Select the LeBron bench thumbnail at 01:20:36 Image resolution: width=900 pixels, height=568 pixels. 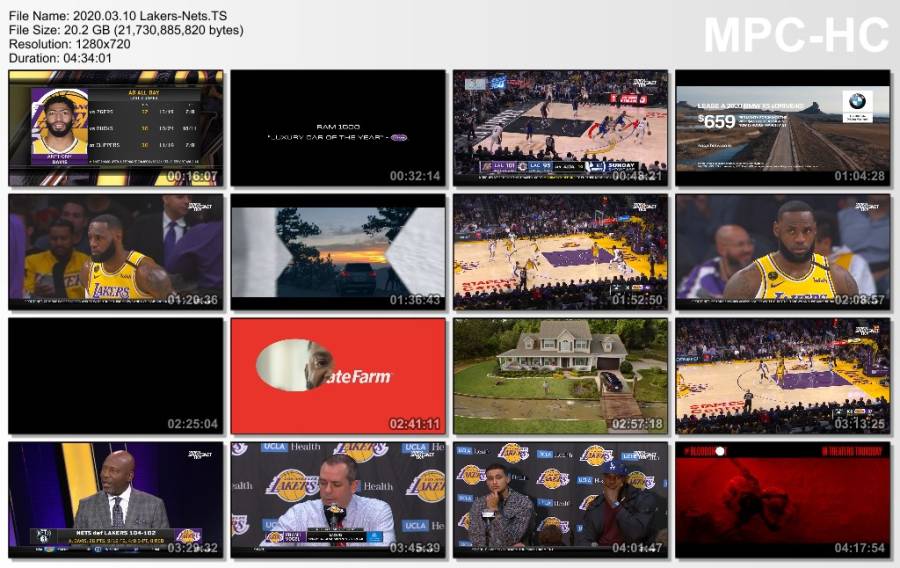(x=115, y=251)
